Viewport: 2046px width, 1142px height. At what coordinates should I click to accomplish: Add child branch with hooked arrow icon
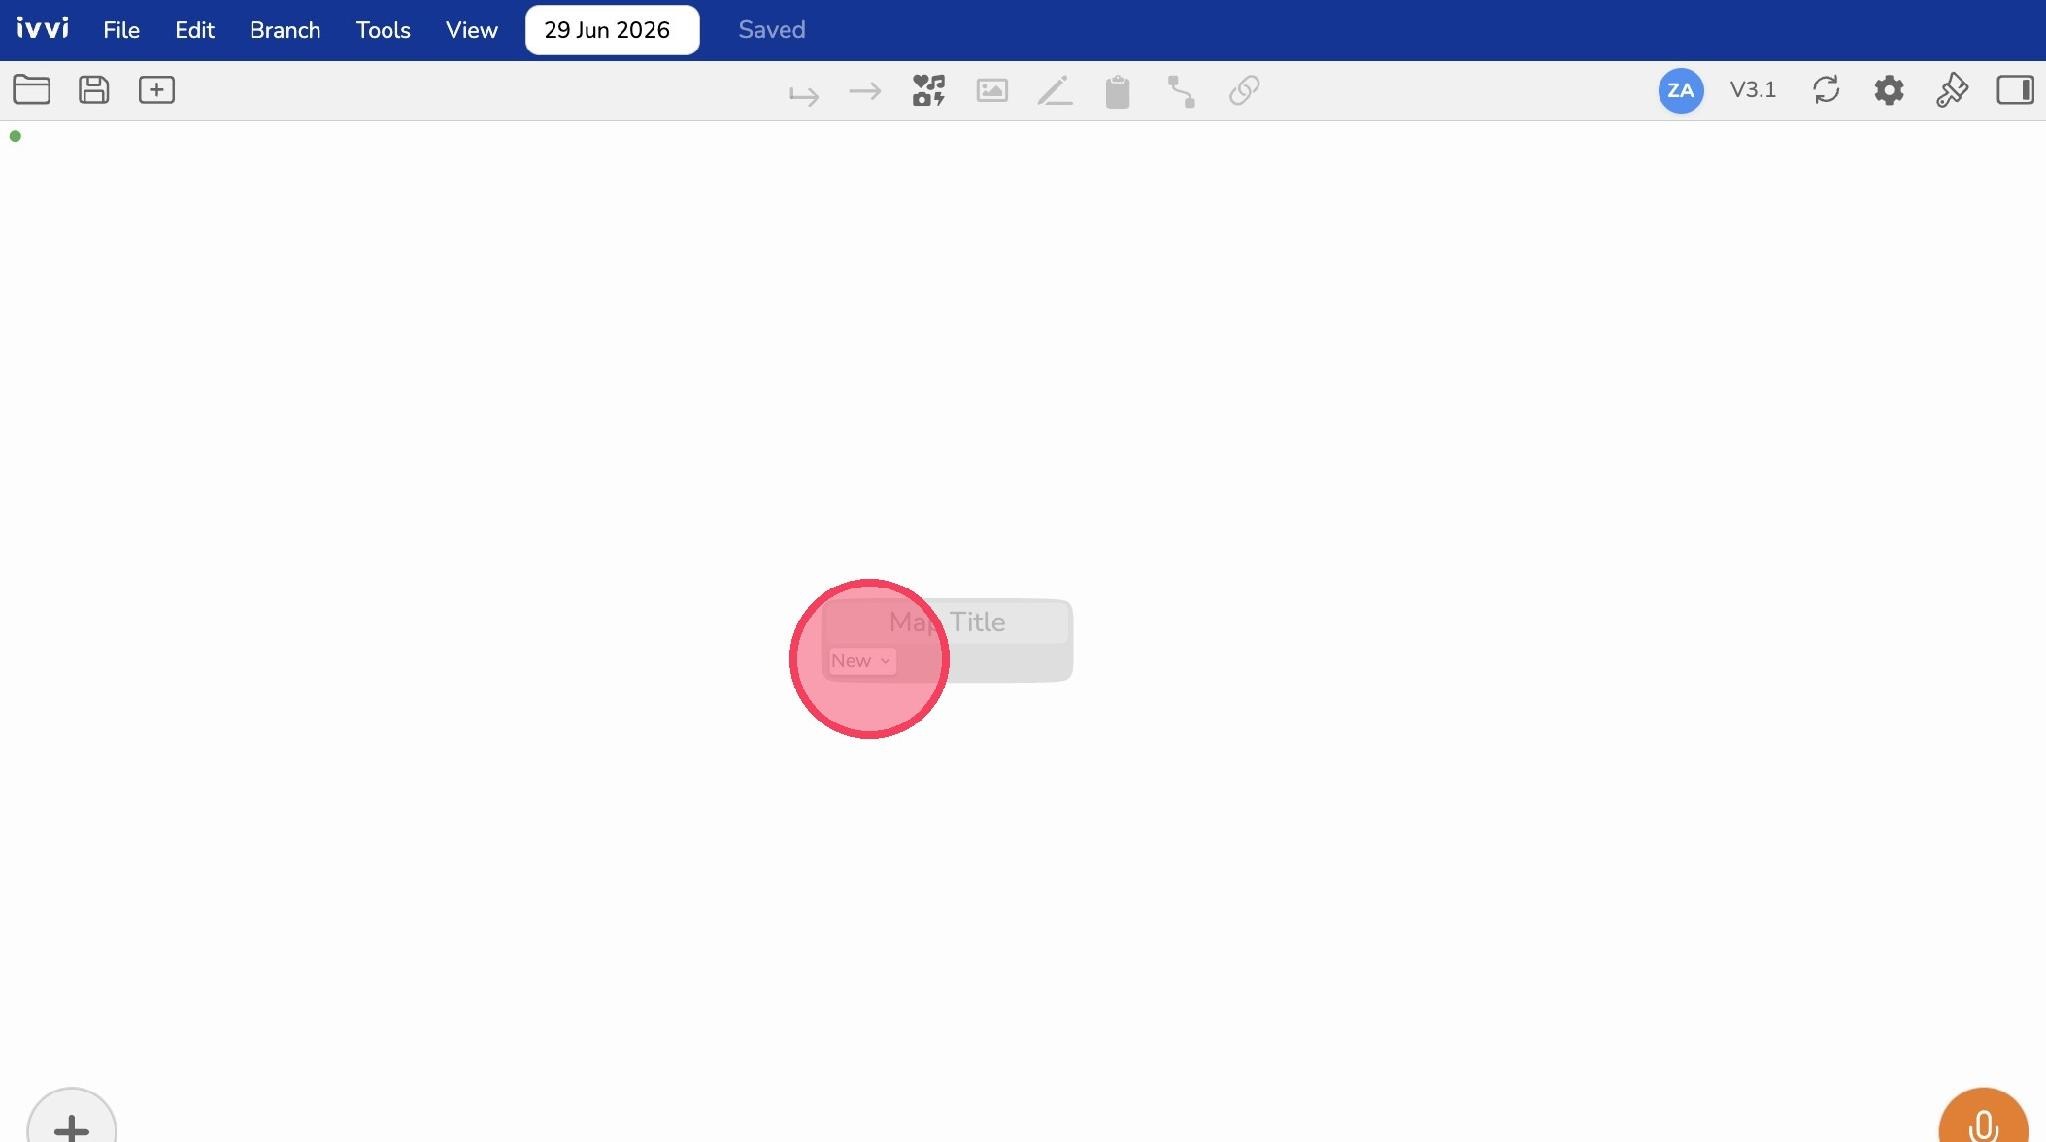tap(804, 94)
